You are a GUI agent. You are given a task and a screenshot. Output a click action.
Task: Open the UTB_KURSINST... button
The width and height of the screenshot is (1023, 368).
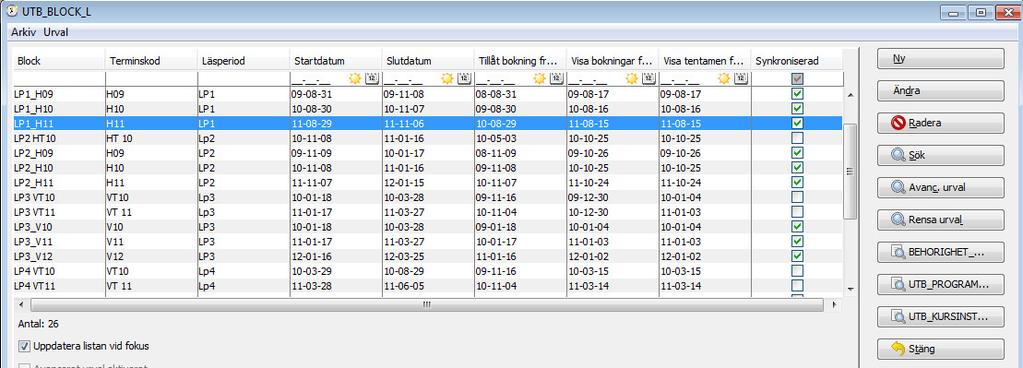940,316
